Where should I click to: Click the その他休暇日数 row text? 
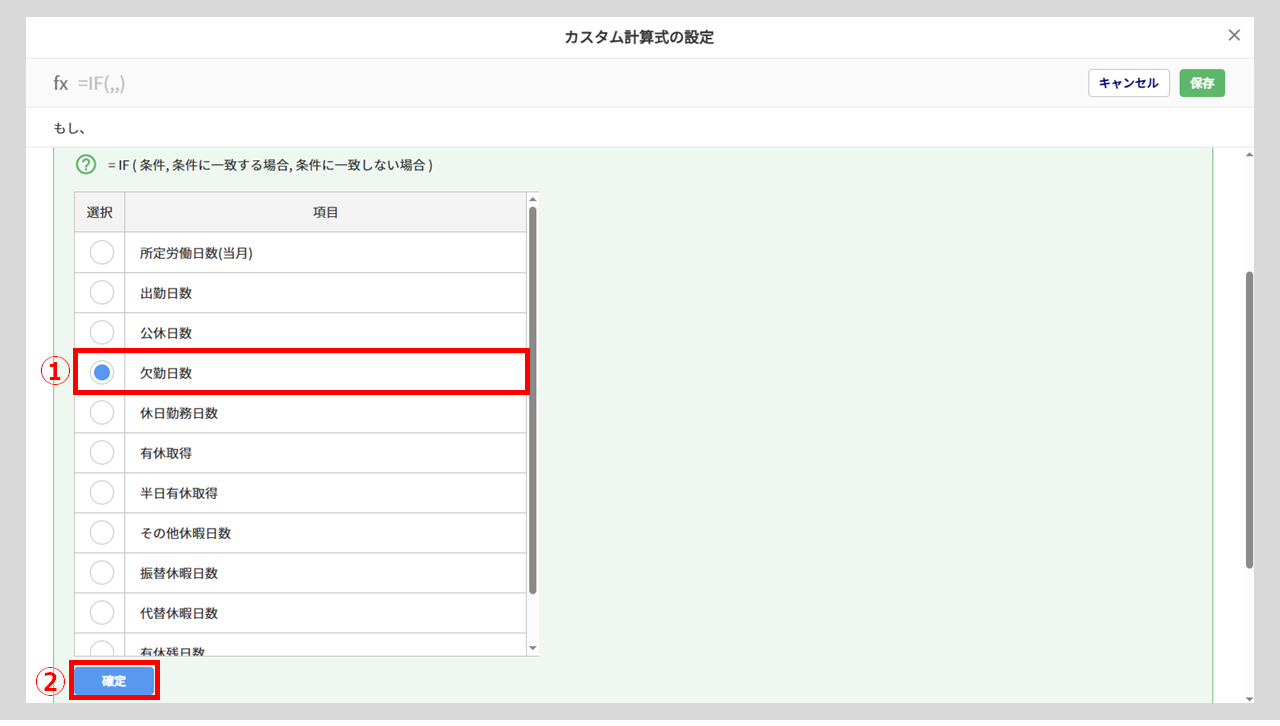186,533
